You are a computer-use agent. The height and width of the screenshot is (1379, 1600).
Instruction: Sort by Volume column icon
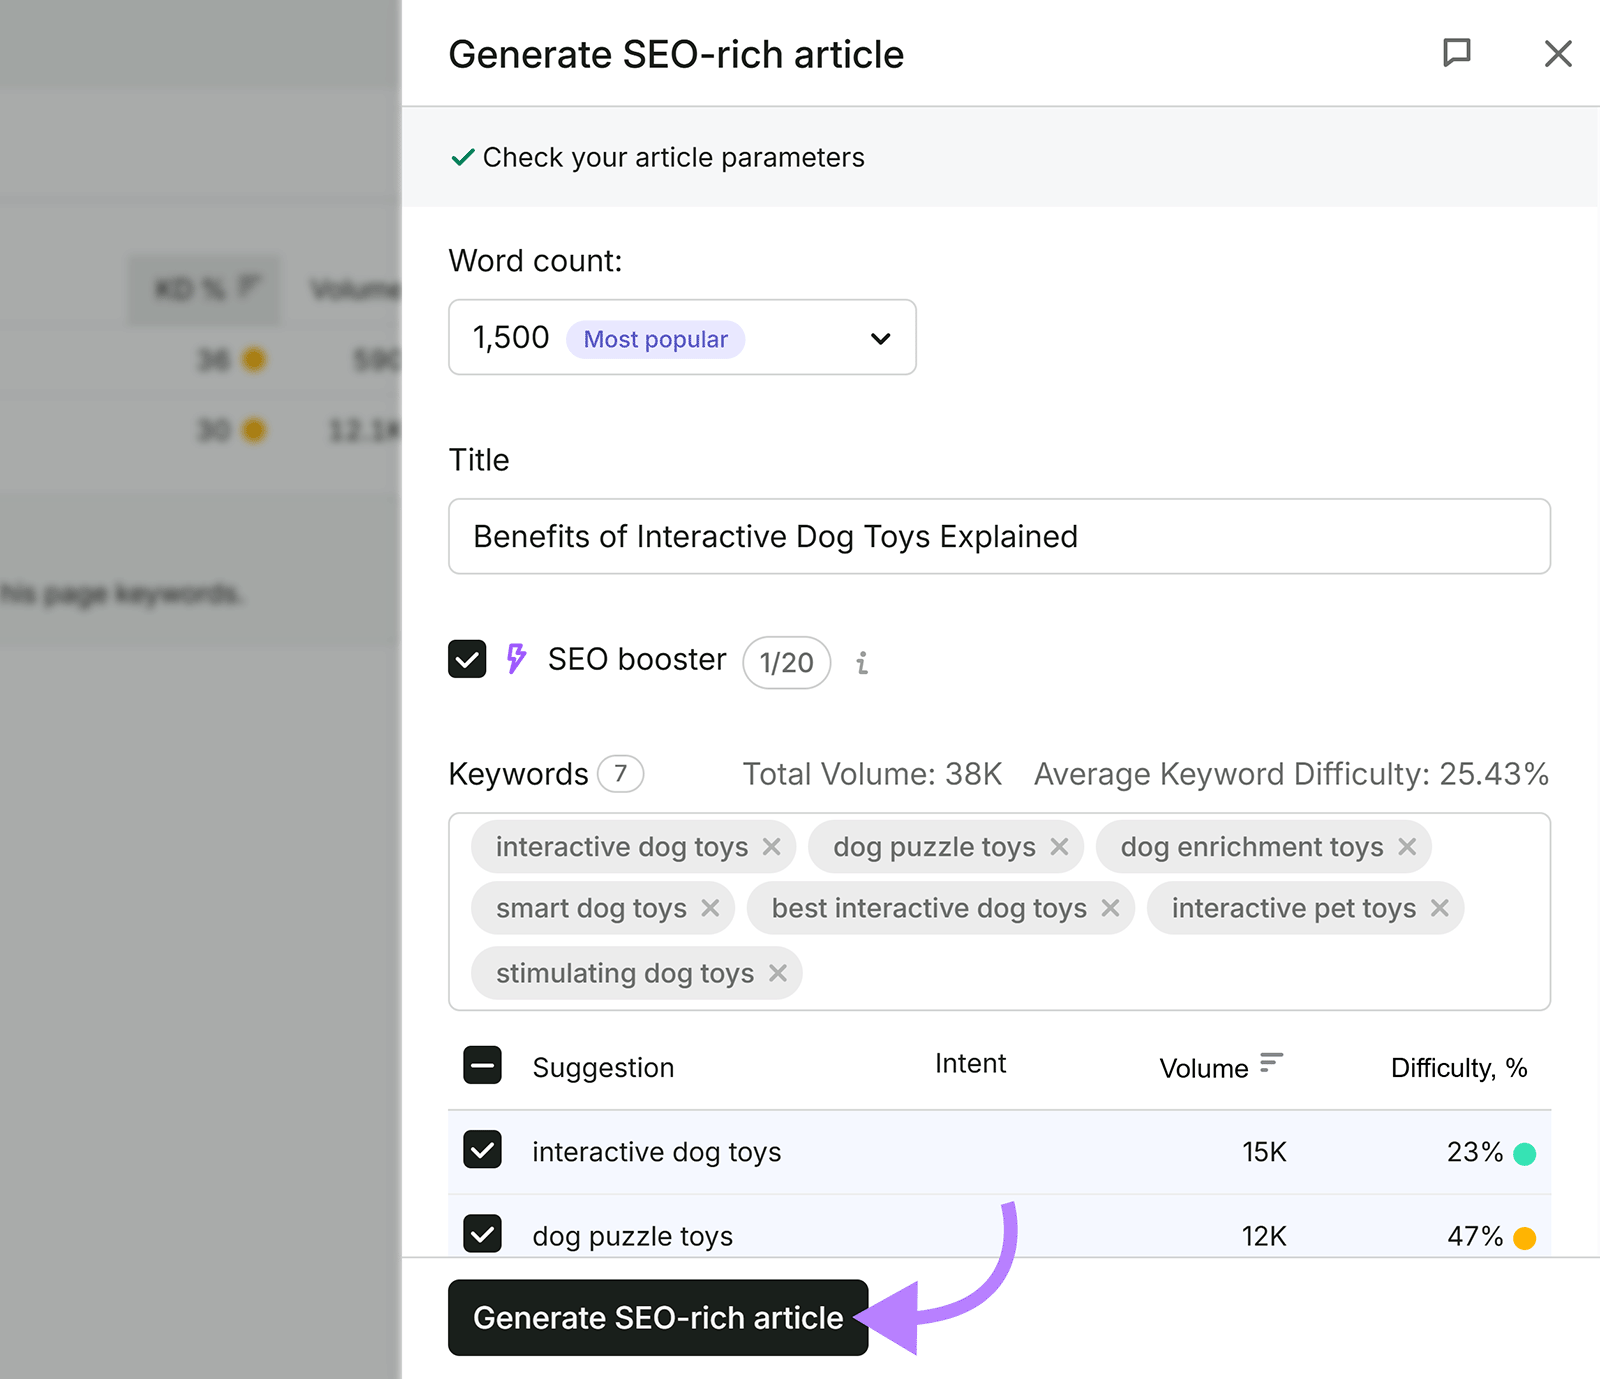click(1271, 1062)
